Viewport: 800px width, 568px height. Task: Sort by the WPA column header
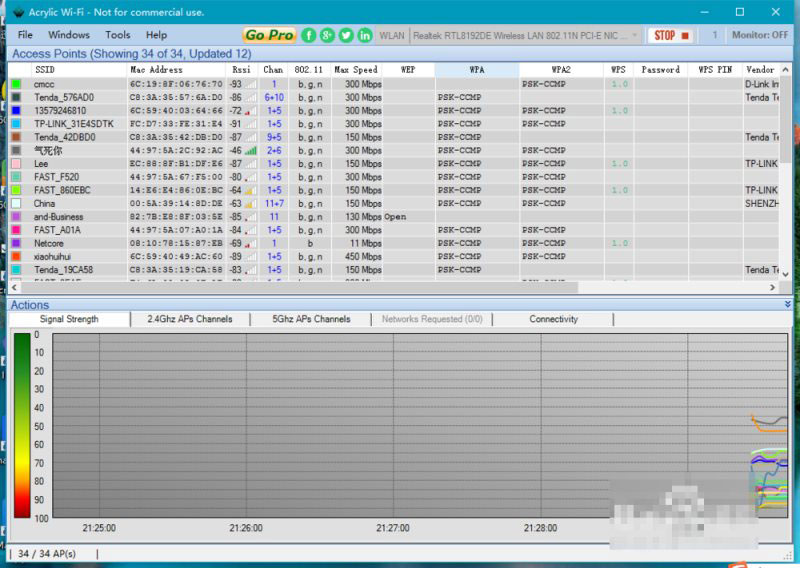click(477, 69)
